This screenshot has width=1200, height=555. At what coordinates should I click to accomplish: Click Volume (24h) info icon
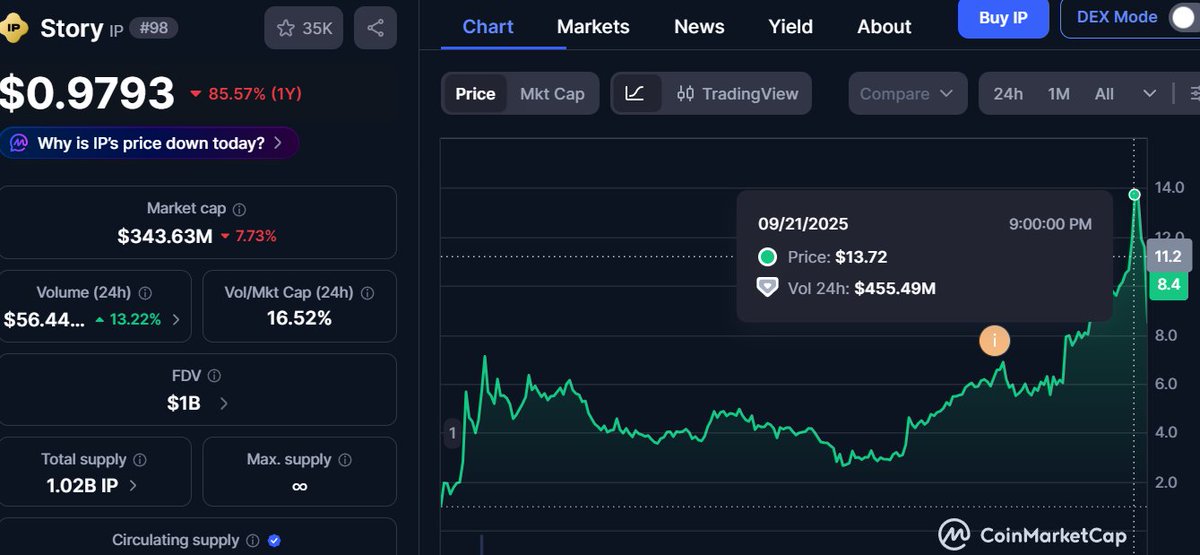click(x=145, y=294)
